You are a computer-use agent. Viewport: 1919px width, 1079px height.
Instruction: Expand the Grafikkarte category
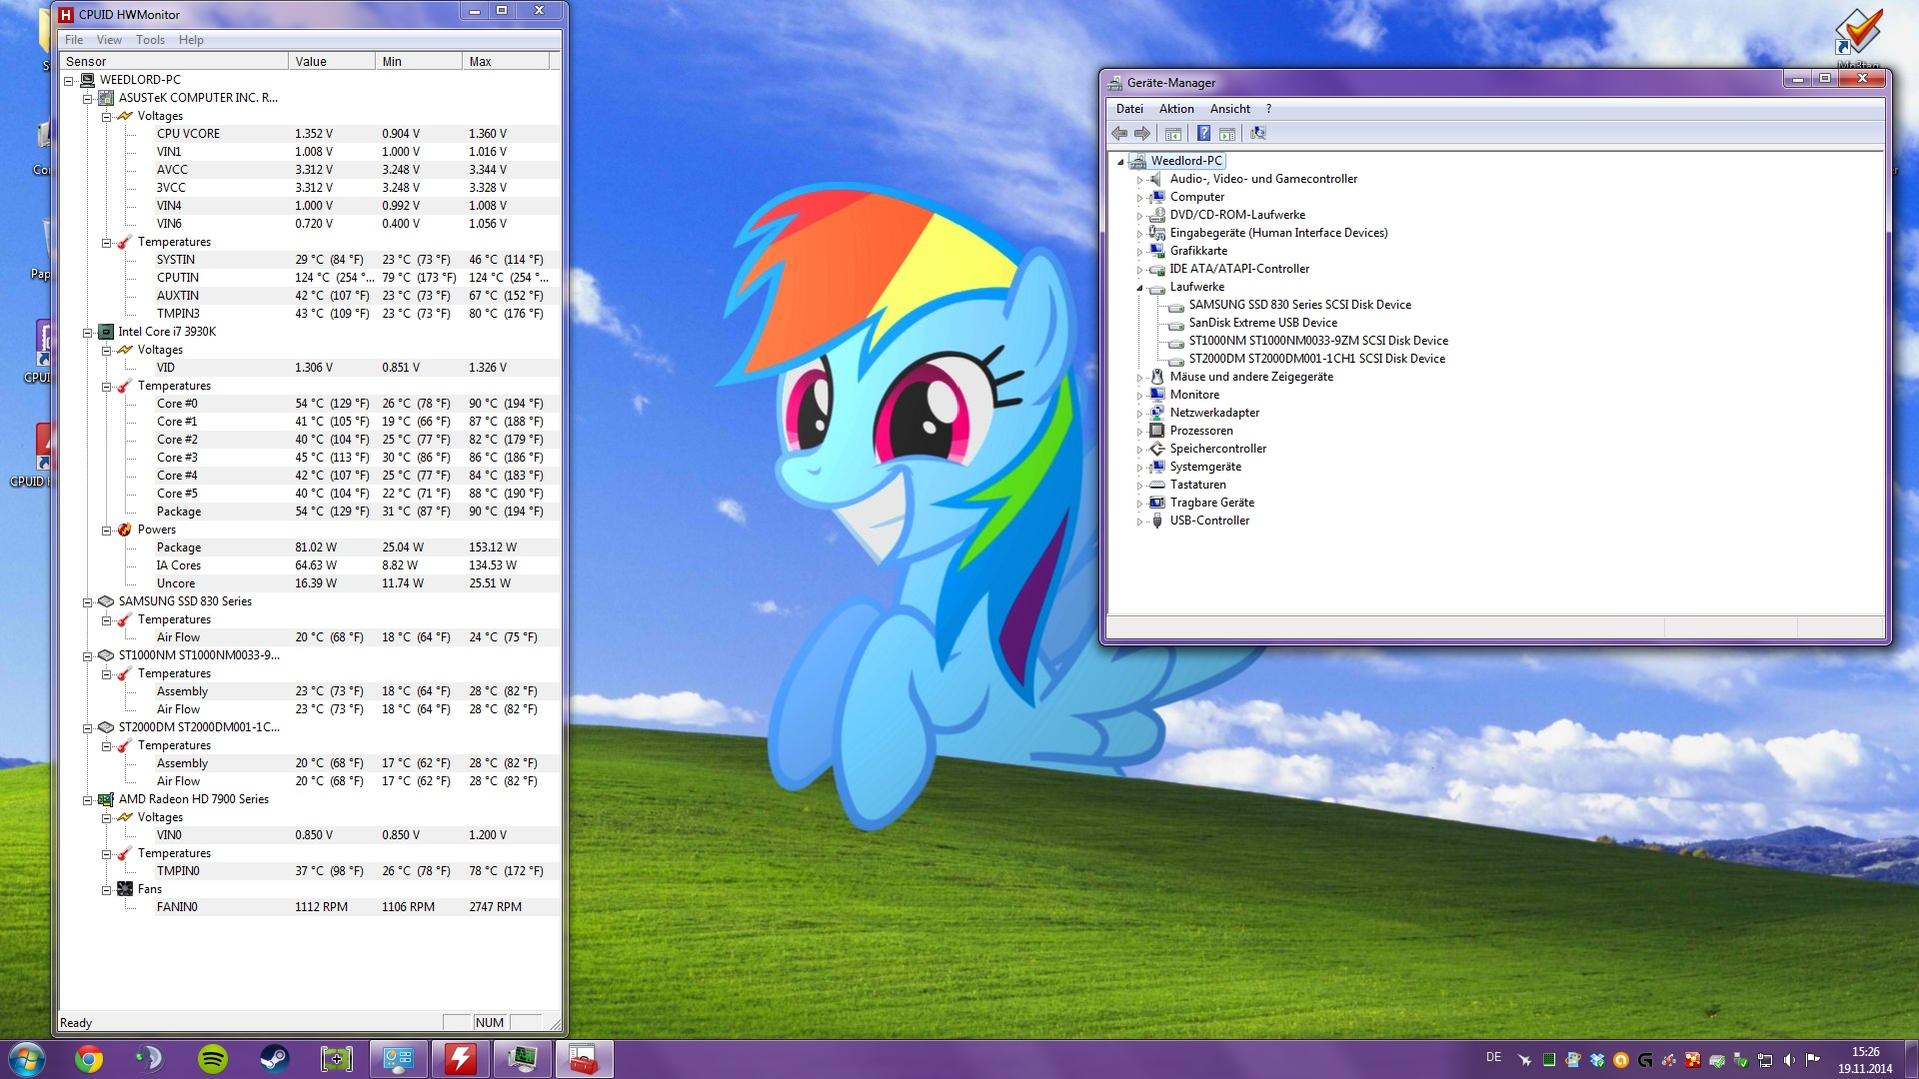[x=1139, y=251]
